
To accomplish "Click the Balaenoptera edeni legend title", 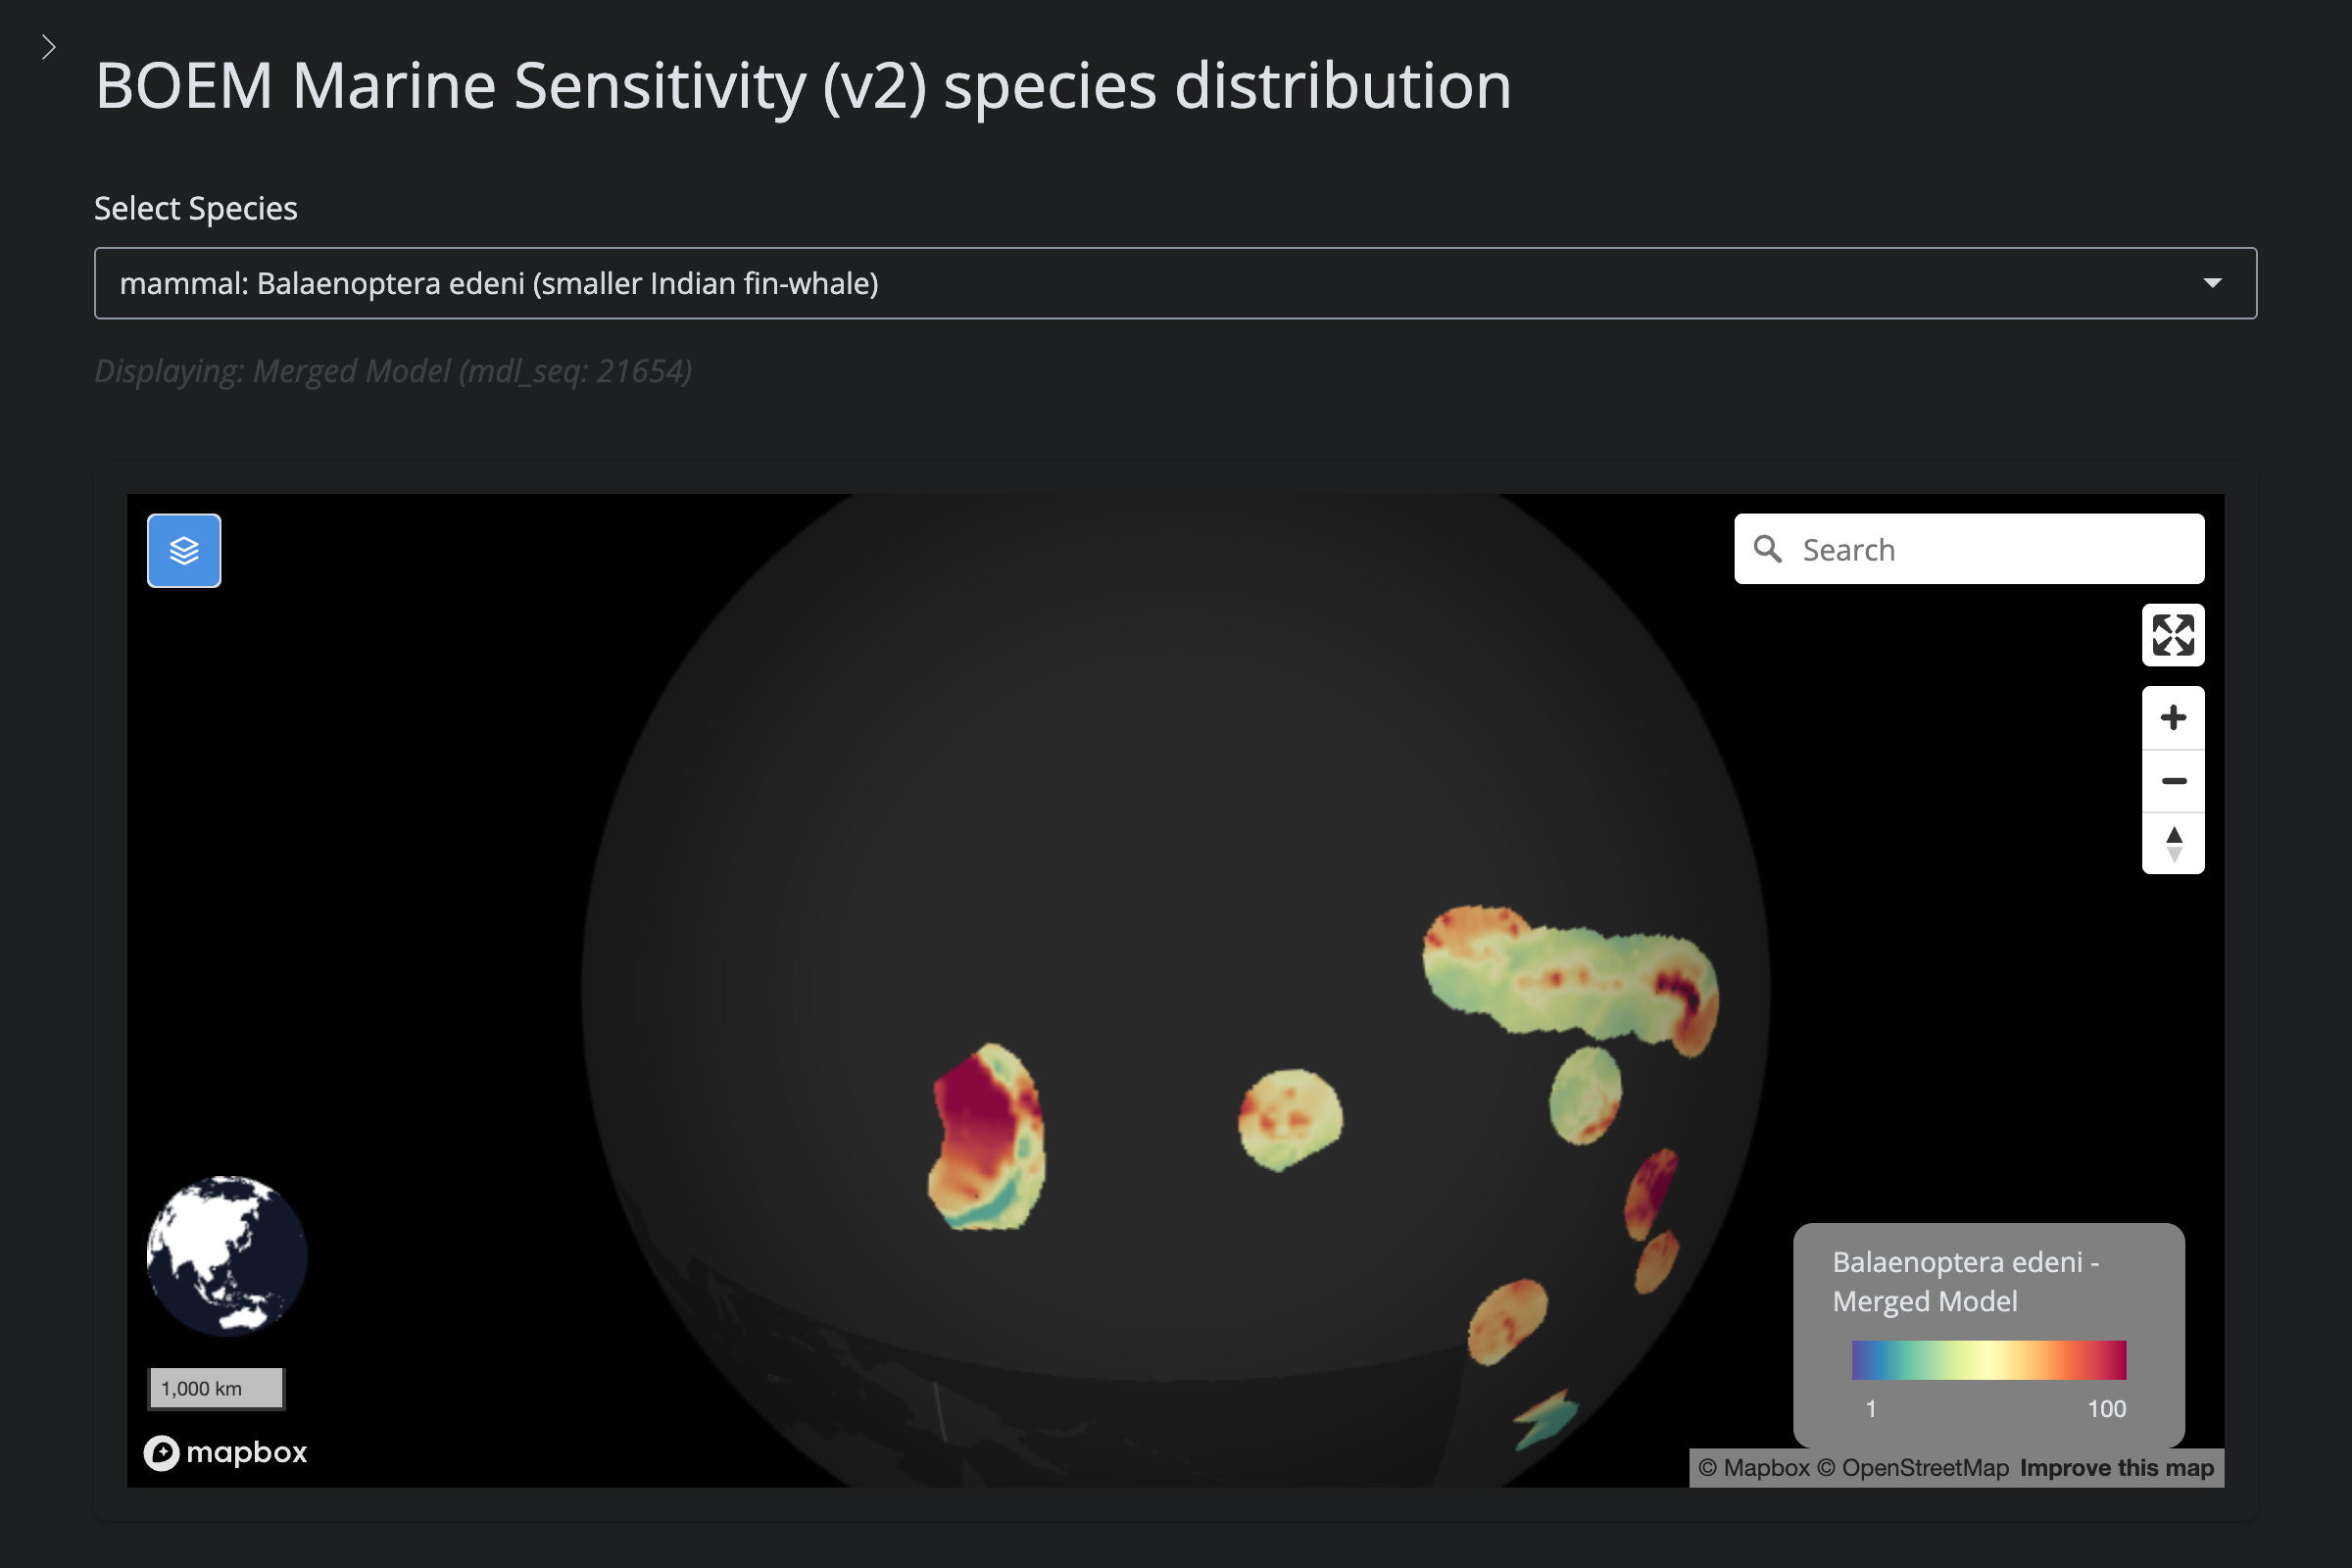I will click(1964, 1281).
